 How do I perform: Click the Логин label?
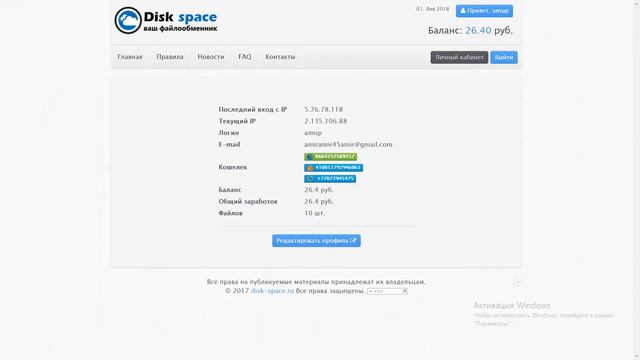point(229,133)
